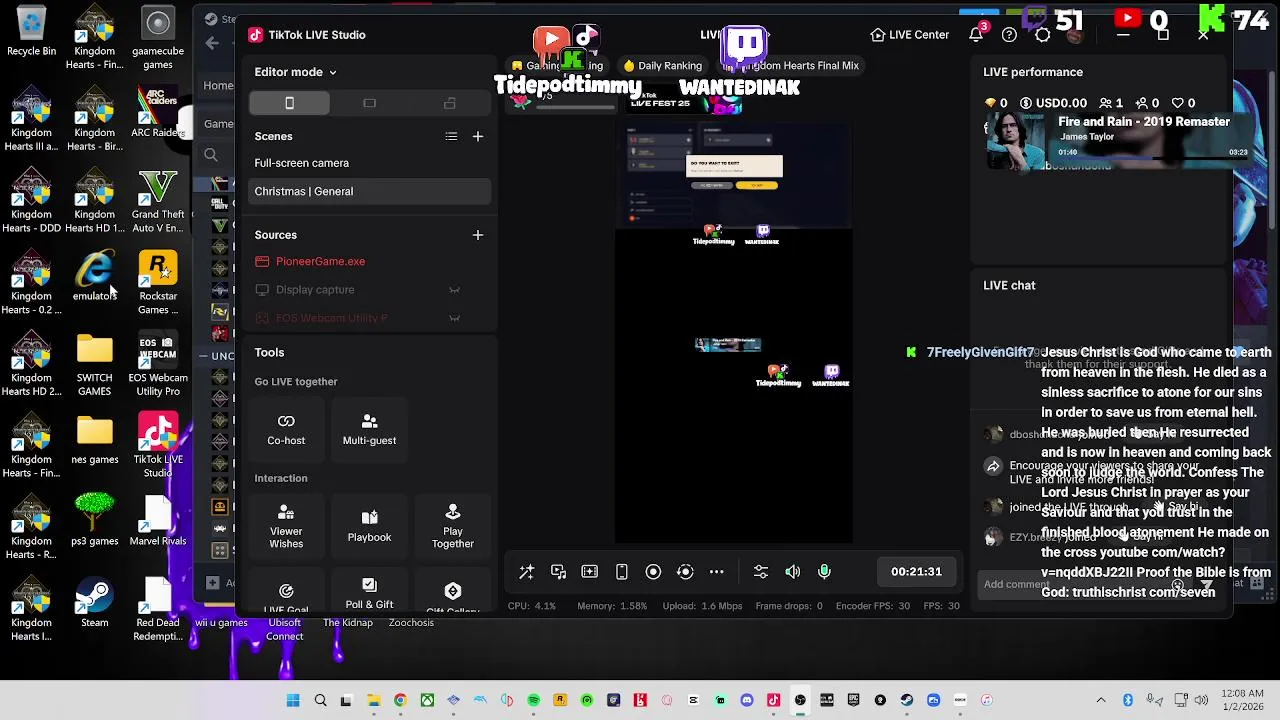Image resolution: width=1280 pixels, height=720 pixels.
Task: Toggle the desktop speaker mute icon
Action: tap(793, 572)
